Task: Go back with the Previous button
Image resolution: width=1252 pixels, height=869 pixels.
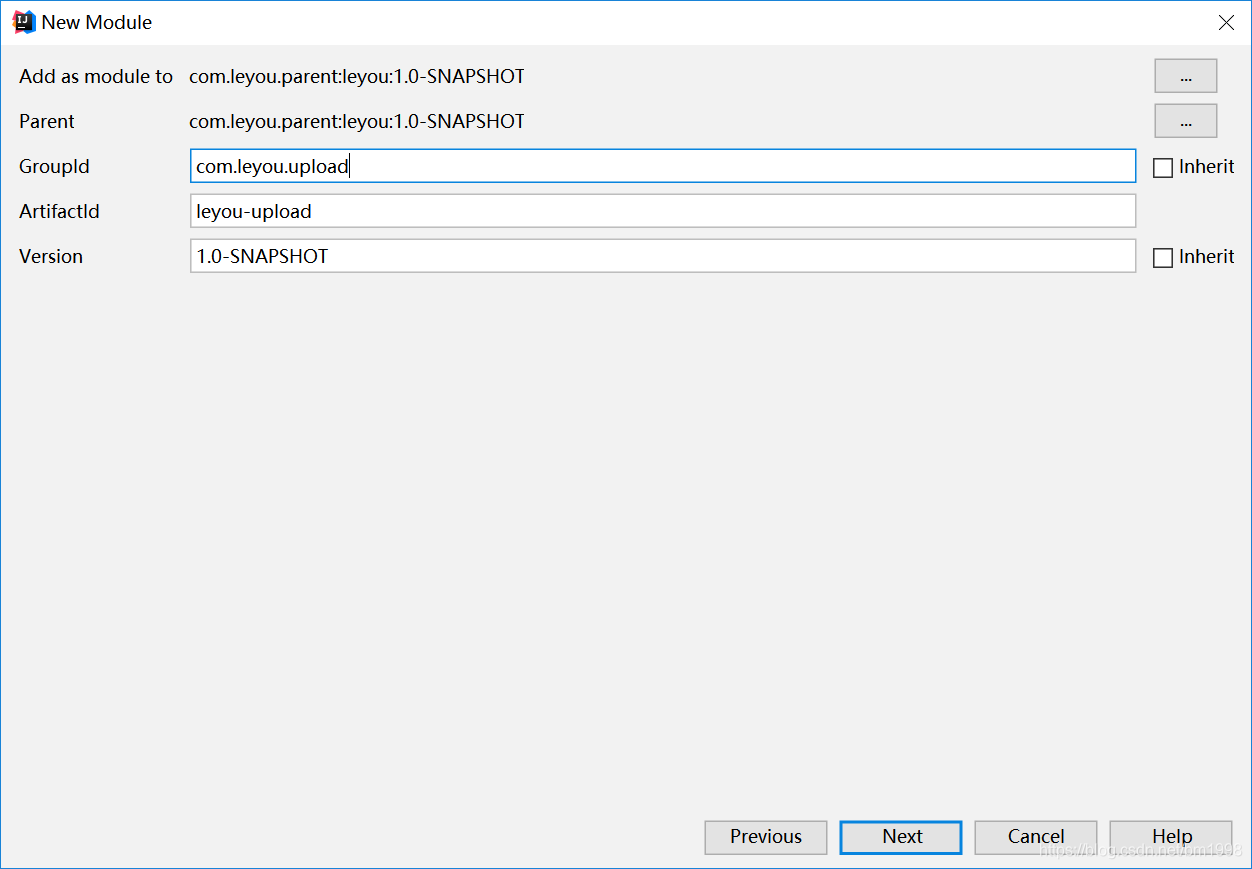Action: (766, 837)
